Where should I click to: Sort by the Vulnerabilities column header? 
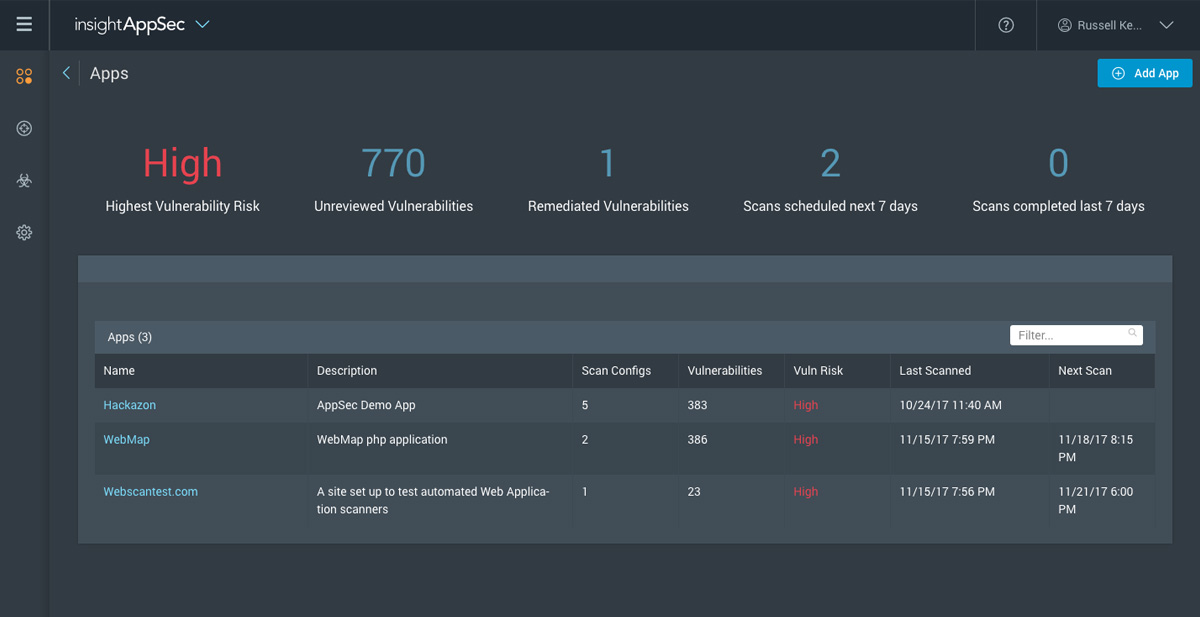click(x=725, y=370)
